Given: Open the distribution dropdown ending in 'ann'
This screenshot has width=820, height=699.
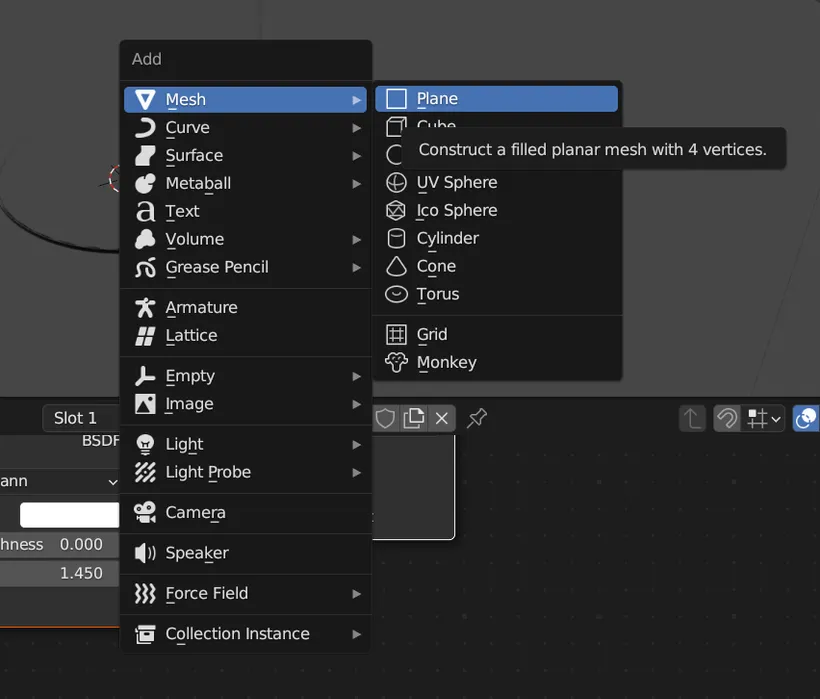Looking at the screenshot, I should click(59, 481).
